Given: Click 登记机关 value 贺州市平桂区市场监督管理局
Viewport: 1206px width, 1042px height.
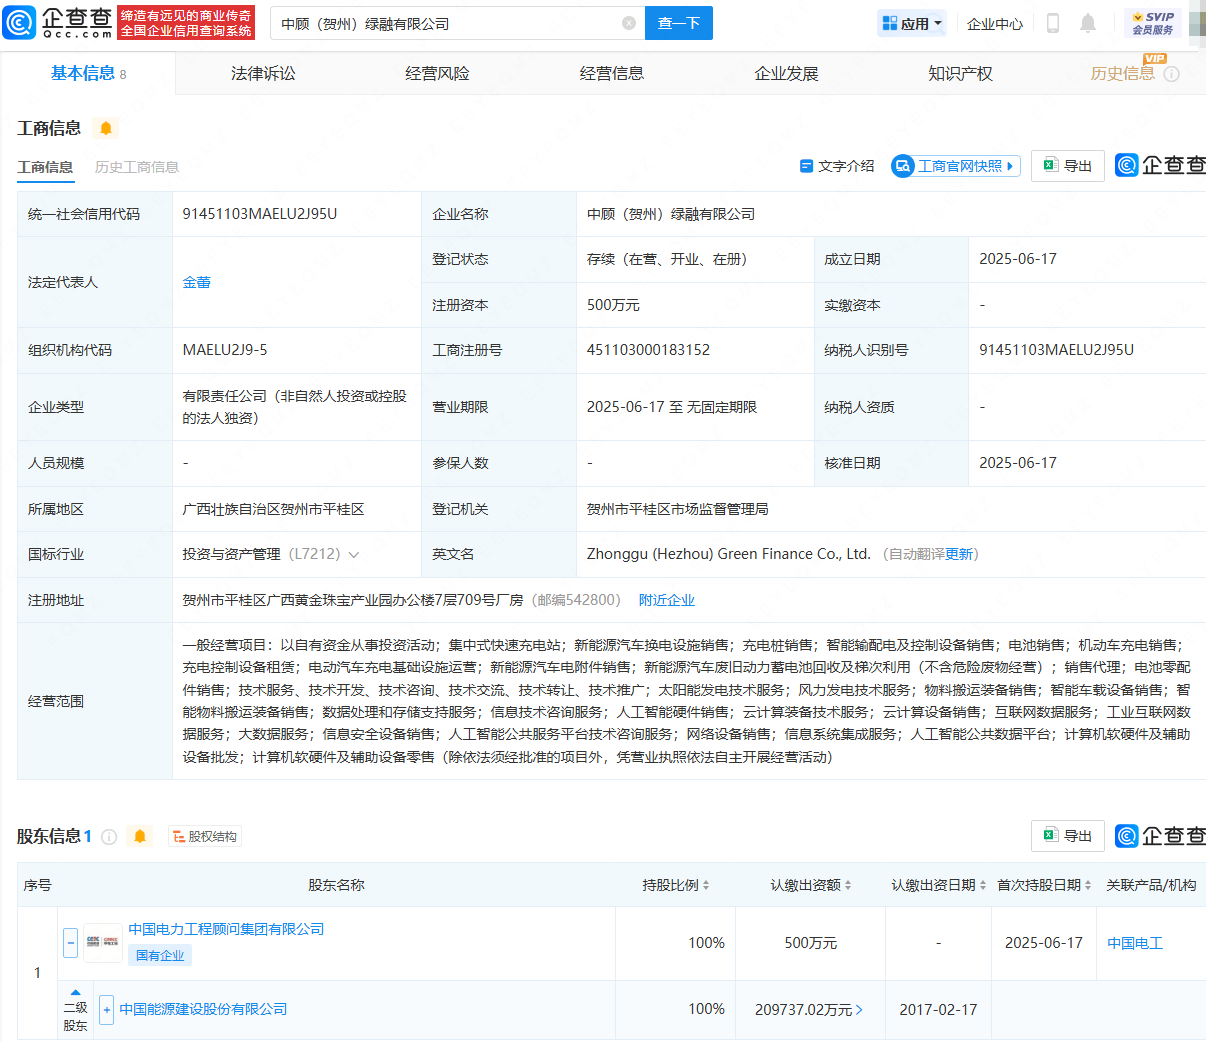Looking at the screenshot, I should coord(678,509).
